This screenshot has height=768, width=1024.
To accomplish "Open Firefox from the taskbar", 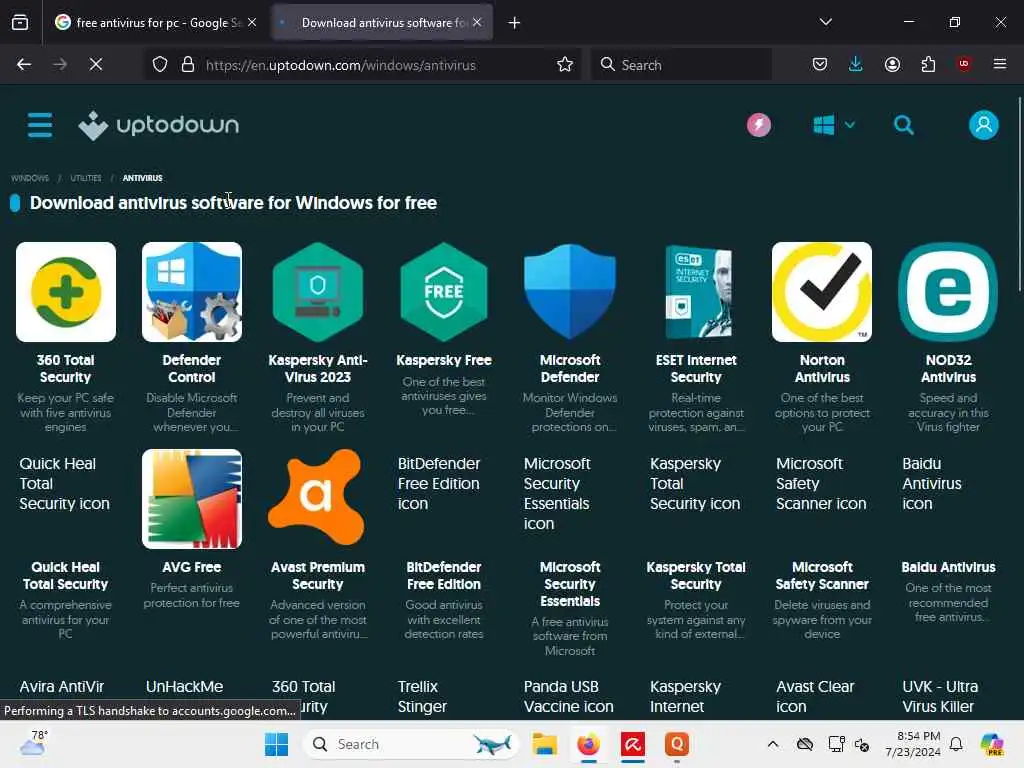I will coord(588,744).
